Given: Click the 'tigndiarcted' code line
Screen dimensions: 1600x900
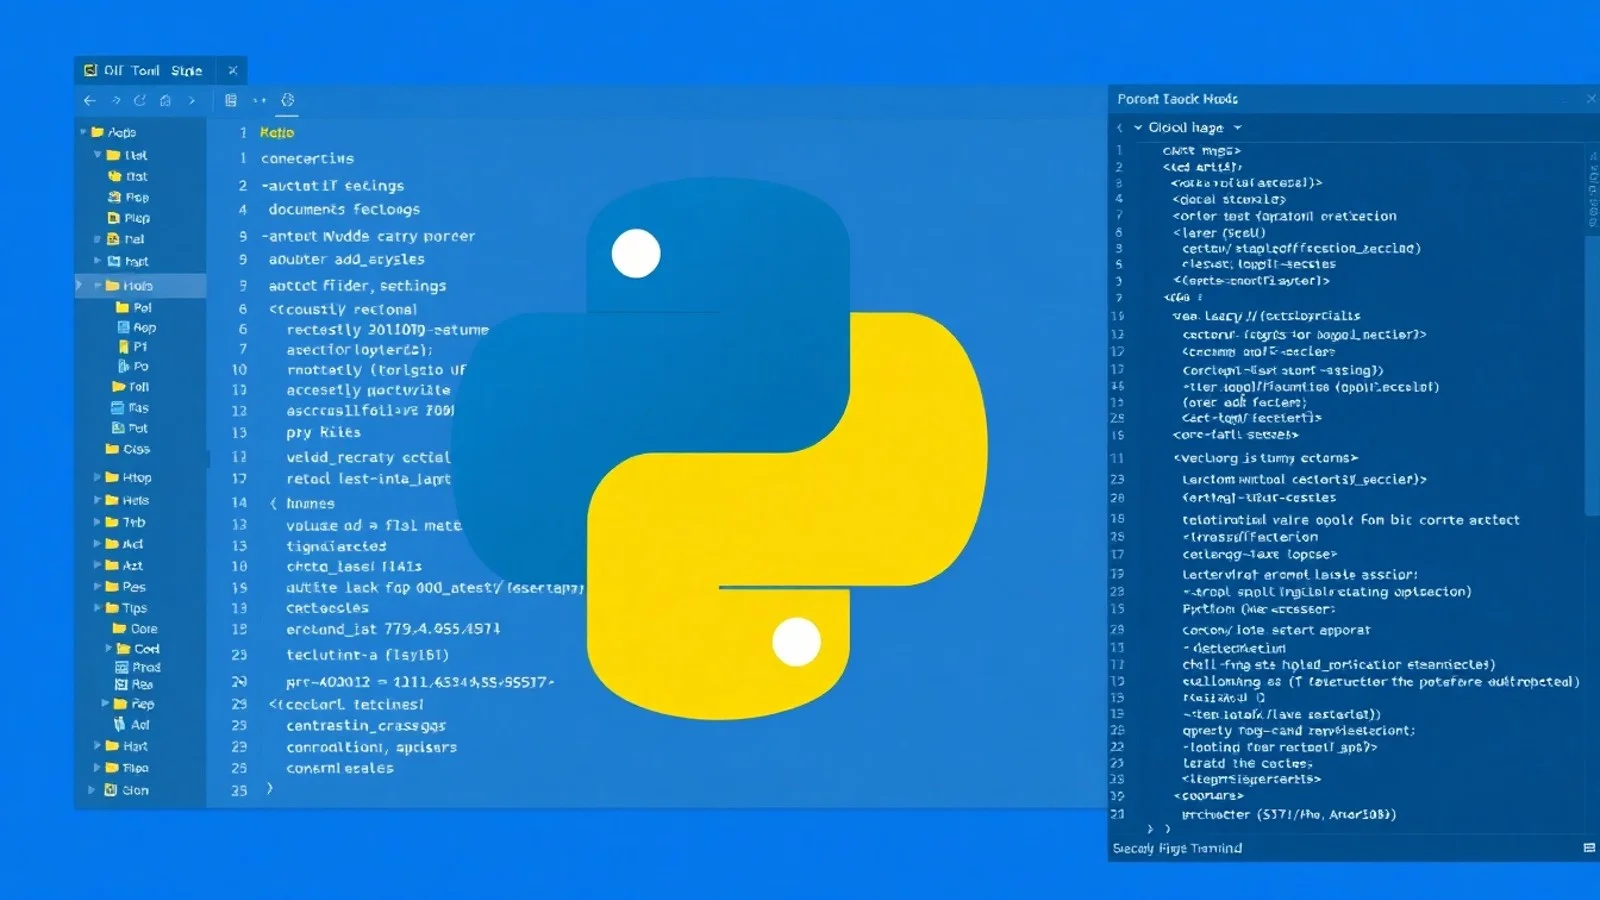Looking at the screenshot, I should tap(336, 546).
